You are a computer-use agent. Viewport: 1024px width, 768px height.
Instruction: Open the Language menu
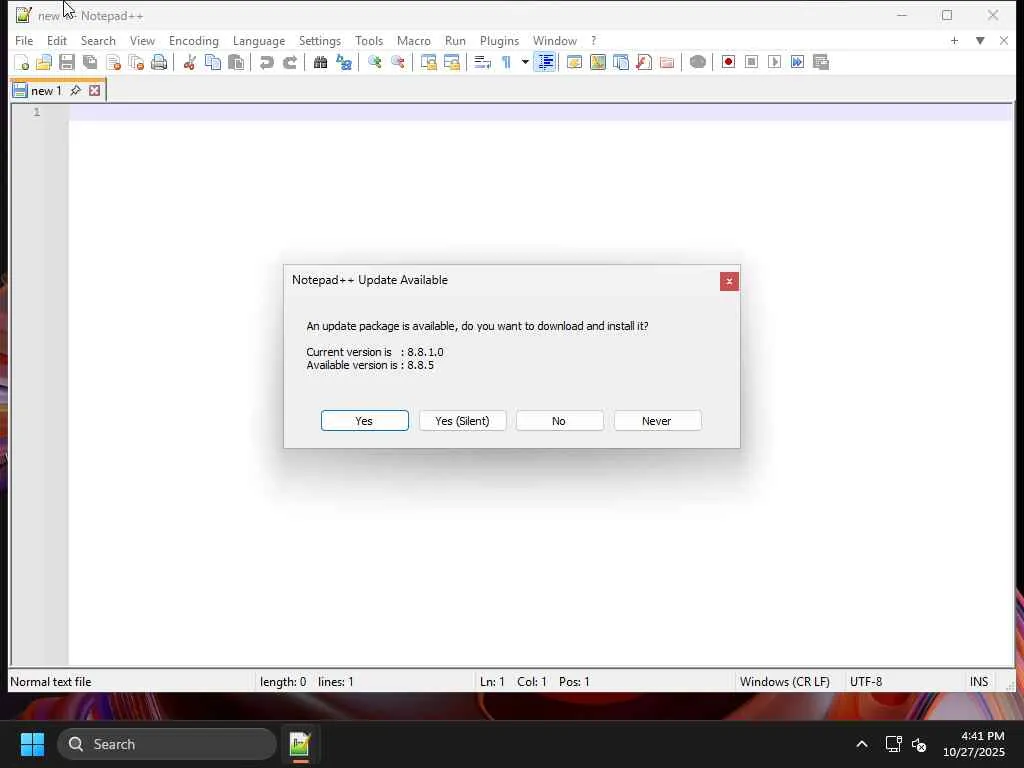coord(259,40)
